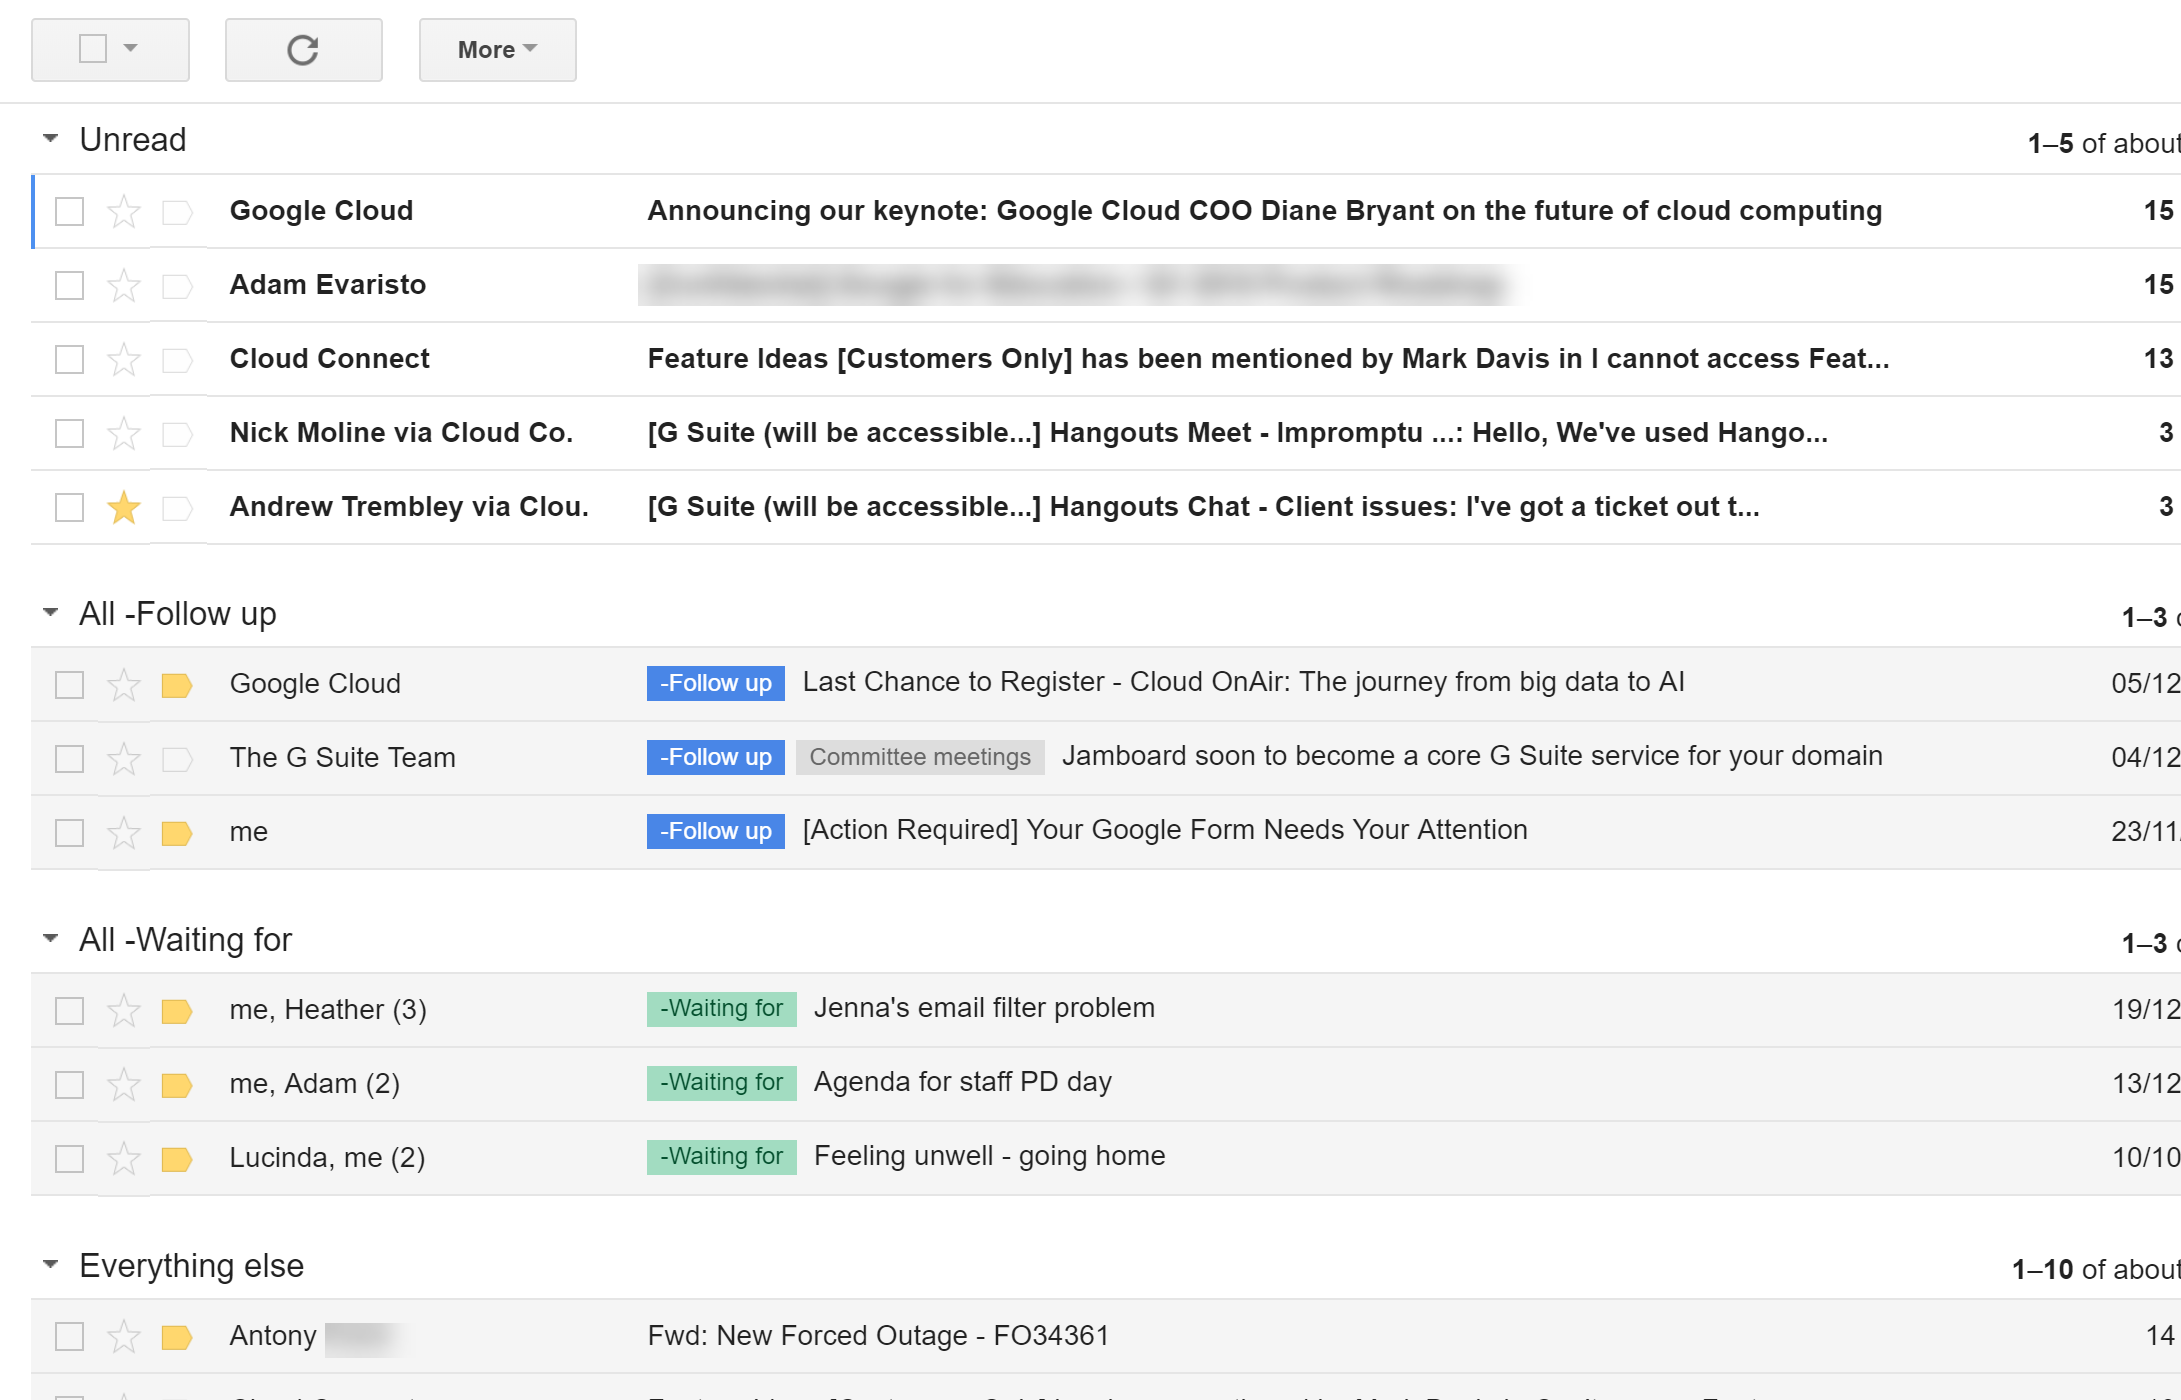This screenshot has width=2181, height=1400.
Task: Click the Waiting for label on Jenna's thread
Action: [722, 1009]
